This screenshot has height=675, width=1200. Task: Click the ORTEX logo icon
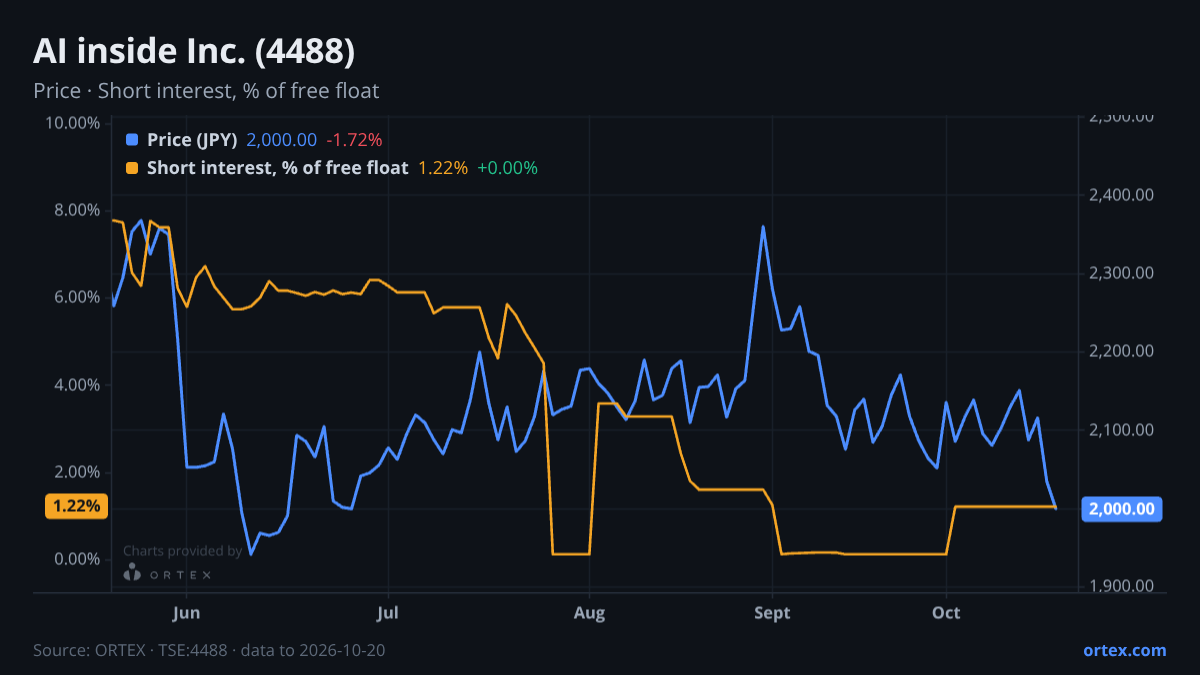tap(132, 573)
